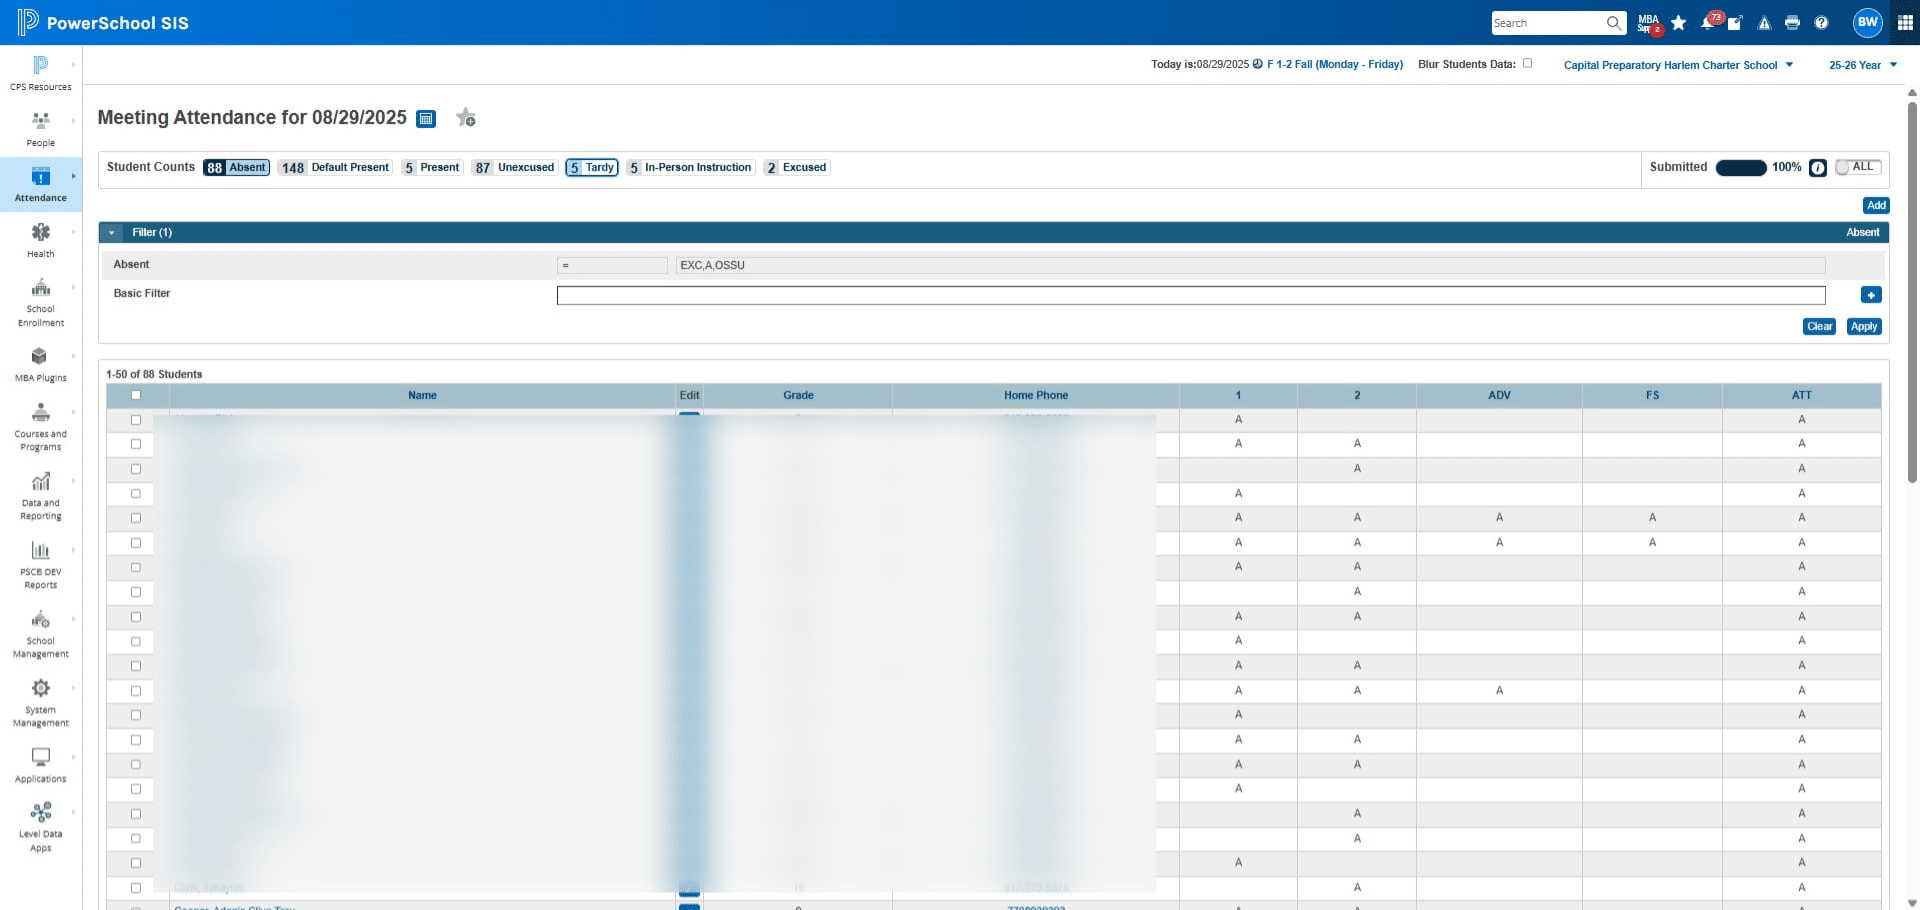Click into the Basic Filter text field

click(x=1191, y=295)
